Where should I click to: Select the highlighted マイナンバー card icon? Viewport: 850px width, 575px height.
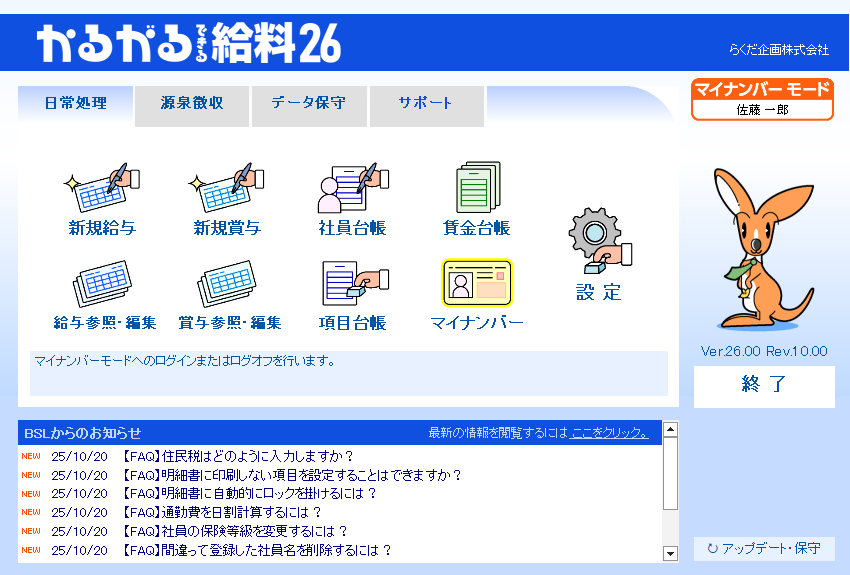[x=477, y=283]
